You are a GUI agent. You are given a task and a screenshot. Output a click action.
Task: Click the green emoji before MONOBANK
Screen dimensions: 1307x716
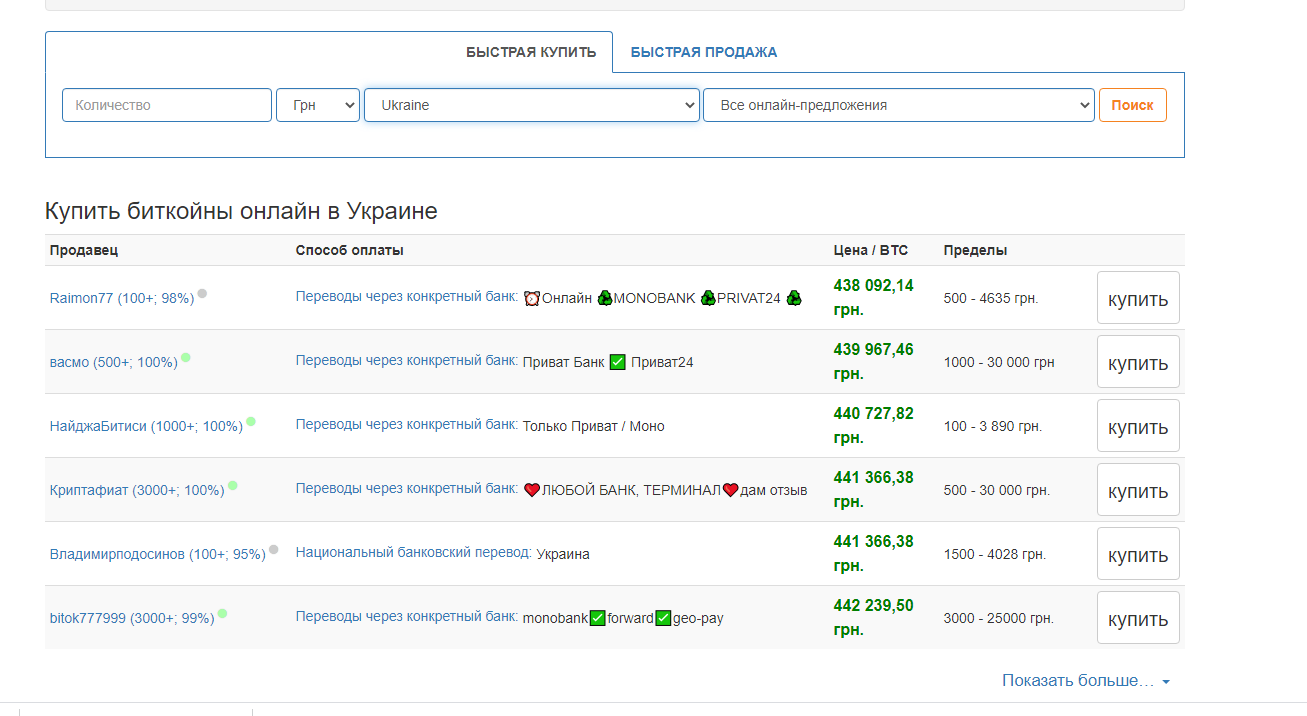(x=605, y=298)
